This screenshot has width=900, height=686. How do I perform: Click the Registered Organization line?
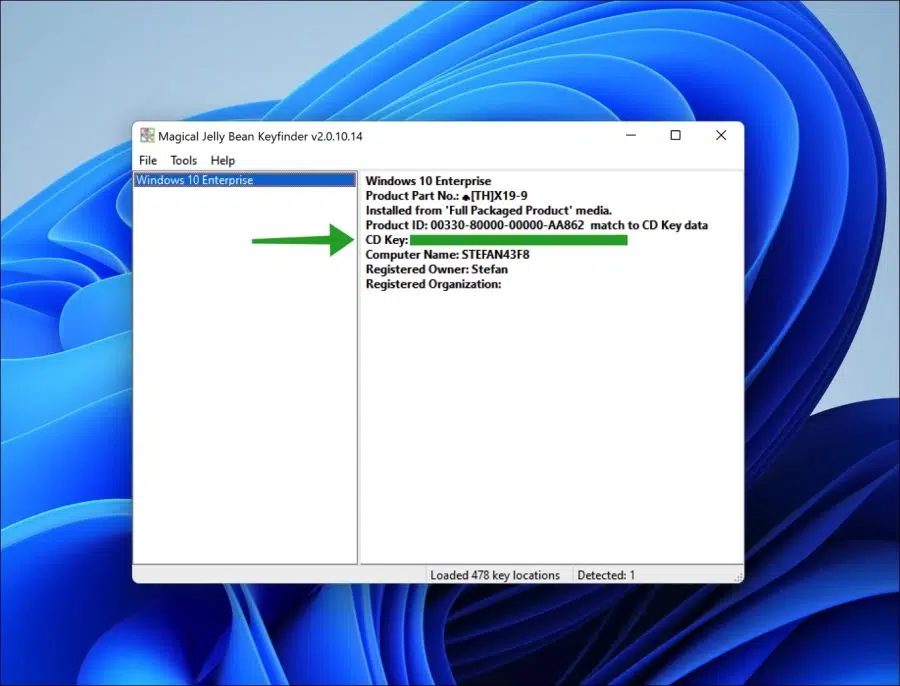tap(433, 284)
